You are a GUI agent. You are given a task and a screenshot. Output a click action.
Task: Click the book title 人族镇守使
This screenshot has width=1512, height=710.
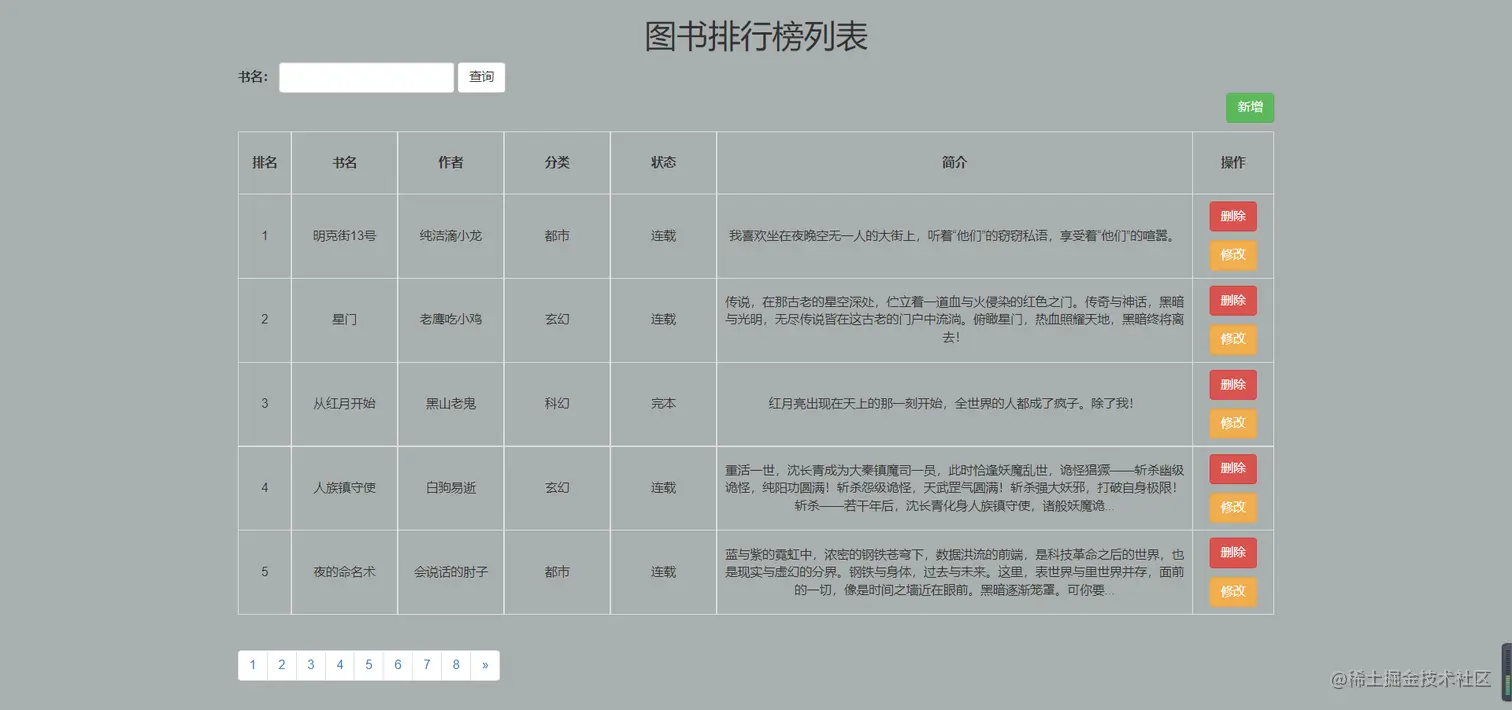(x=345, y=488)
